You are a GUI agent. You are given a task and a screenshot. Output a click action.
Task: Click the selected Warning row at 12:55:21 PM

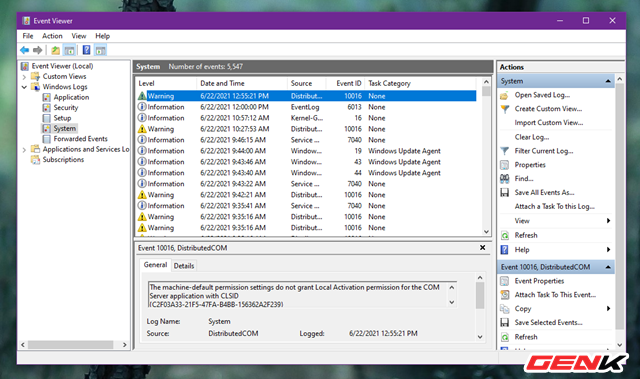(306, 96)
